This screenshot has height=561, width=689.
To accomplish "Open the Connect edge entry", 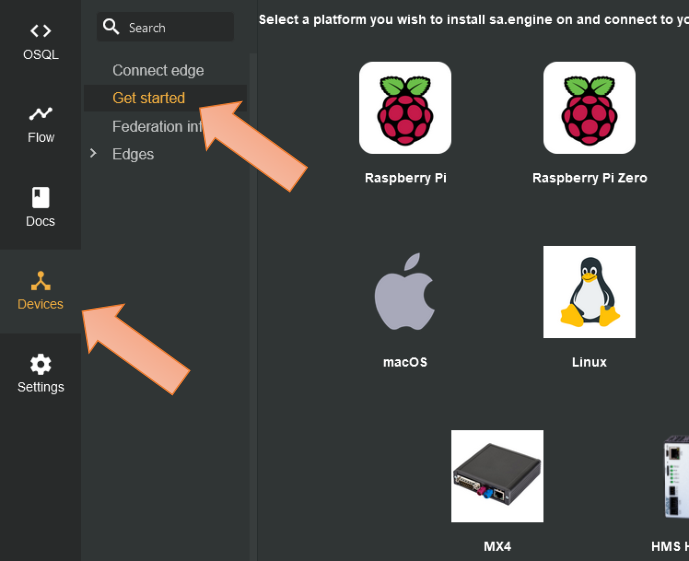I will [x=158, y=70].
